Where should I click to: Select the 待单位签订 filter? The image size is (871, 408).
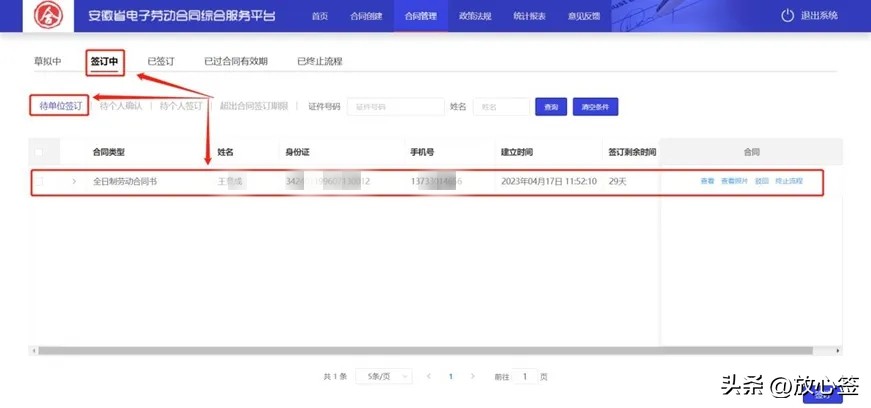click(x=60, y=106)
